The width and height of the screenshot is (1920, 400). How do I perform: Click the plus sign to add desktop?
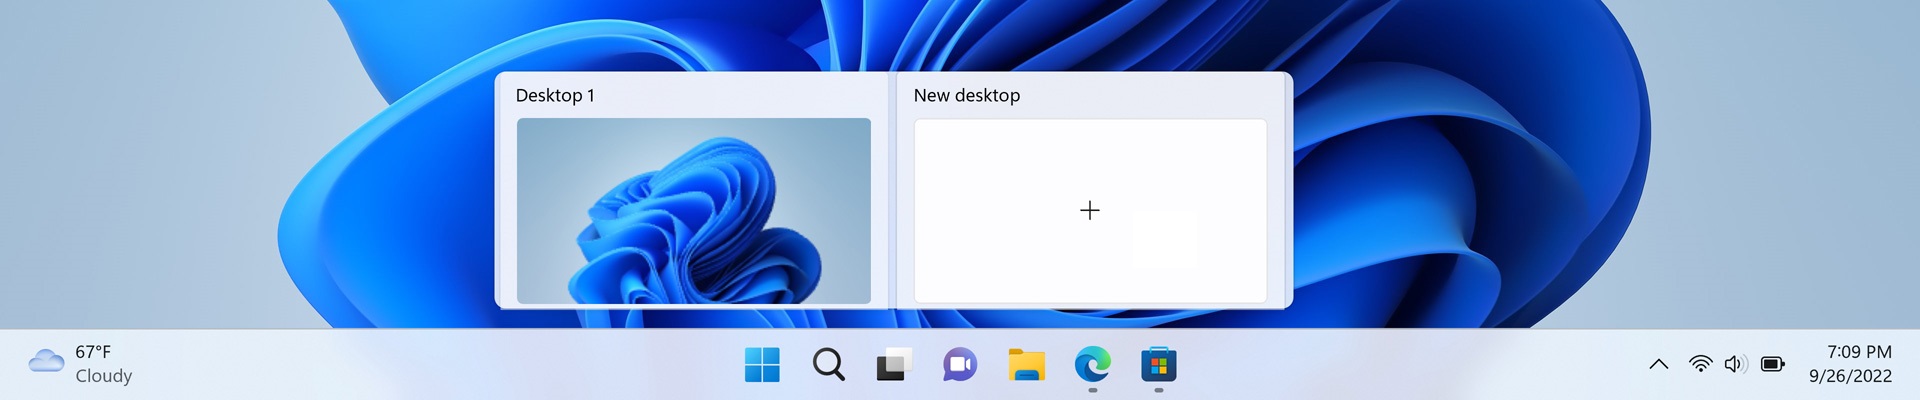pos(1090,210)
